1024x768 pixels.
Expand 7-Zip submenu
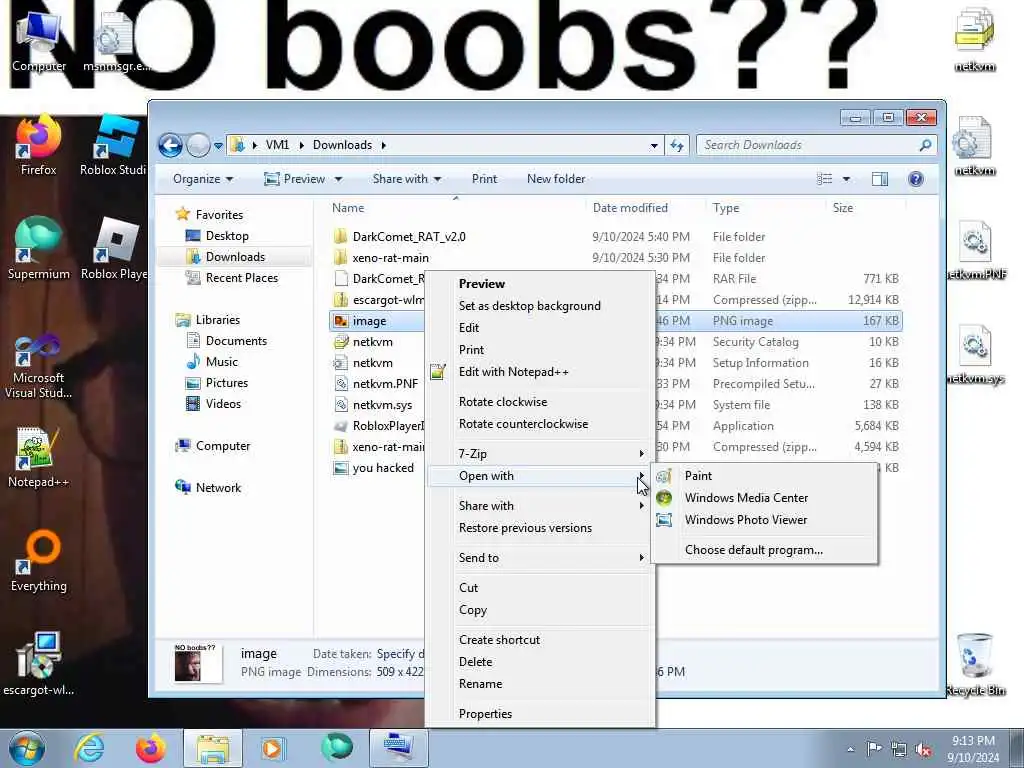point(541,453)
